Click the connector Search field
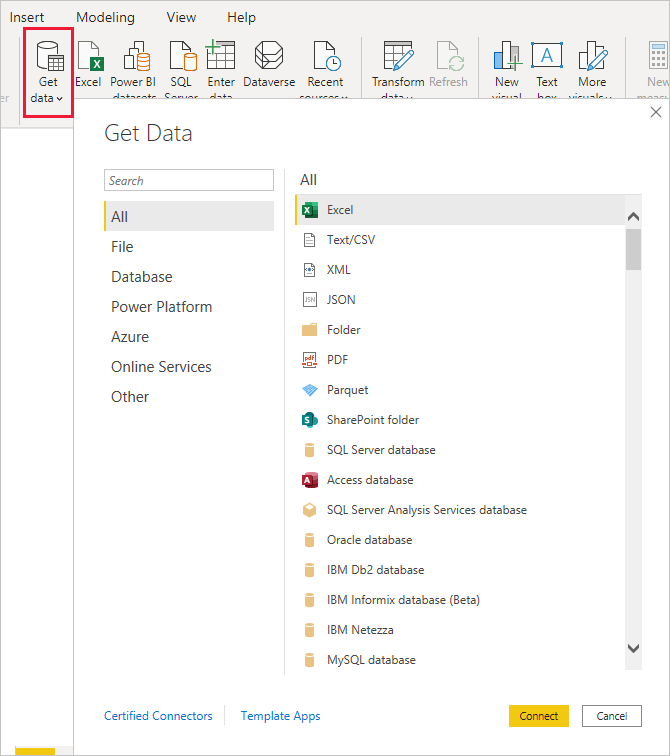Image resolution: width=670 pixels, height=756 pixels. (x=188, y=180)
